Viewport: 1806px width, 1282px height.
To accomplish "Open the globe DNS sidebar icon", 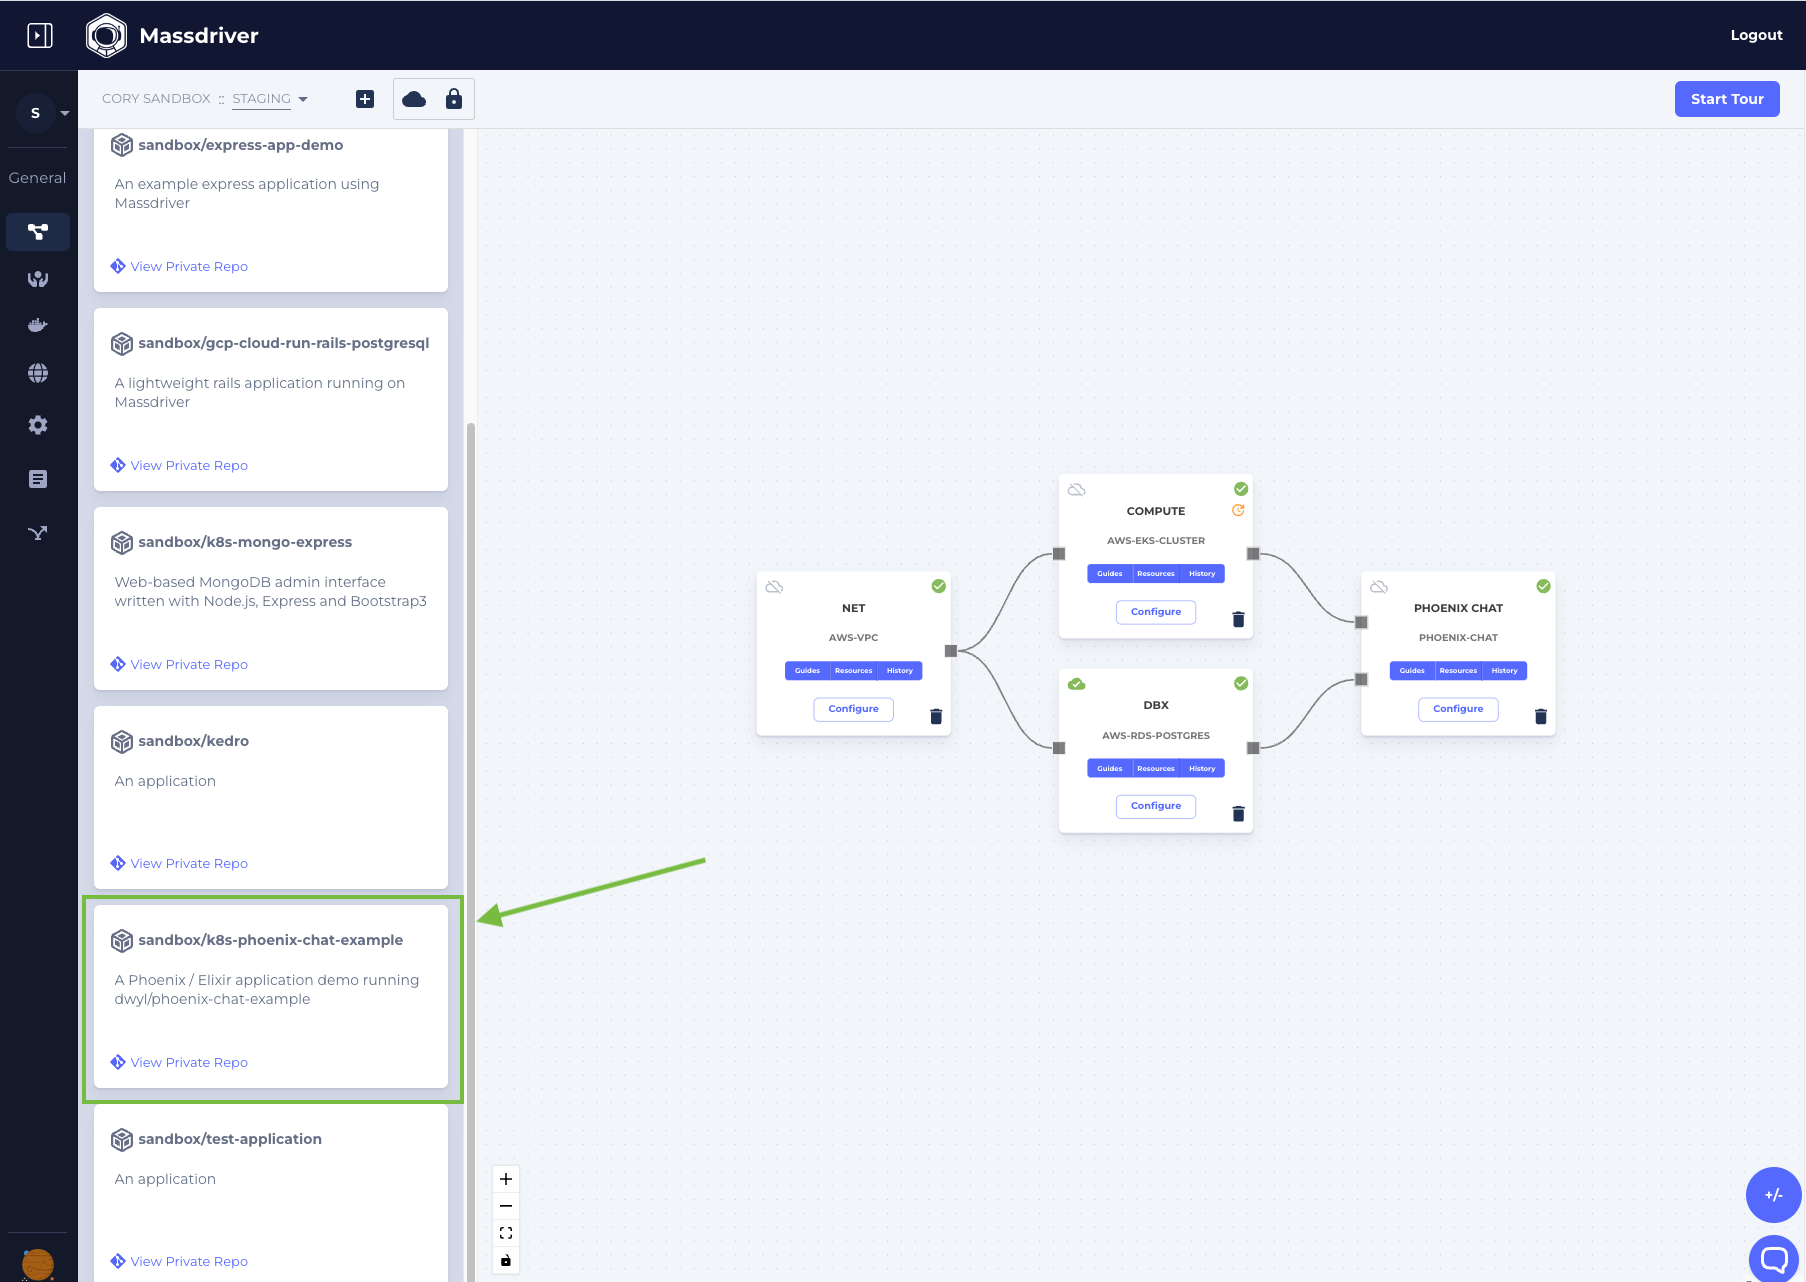I will point(38,373).
